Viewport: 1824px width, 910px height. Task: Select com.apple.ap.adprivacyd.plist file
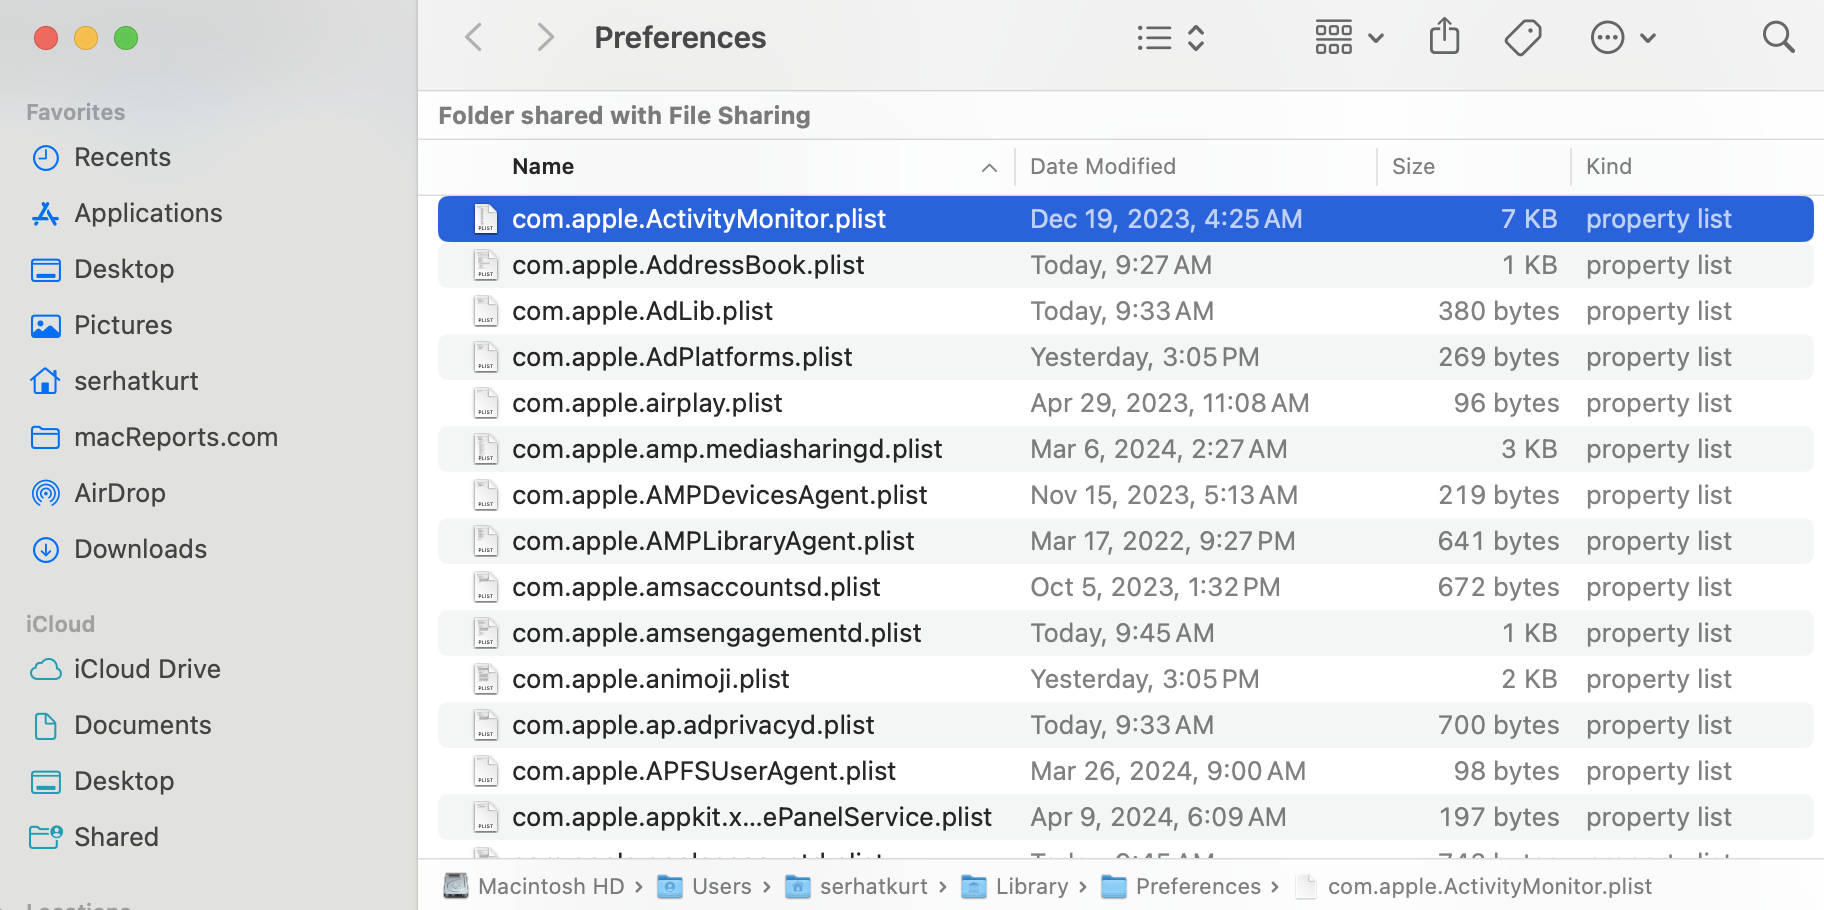pyautogui.click(x=1125, y=725)
